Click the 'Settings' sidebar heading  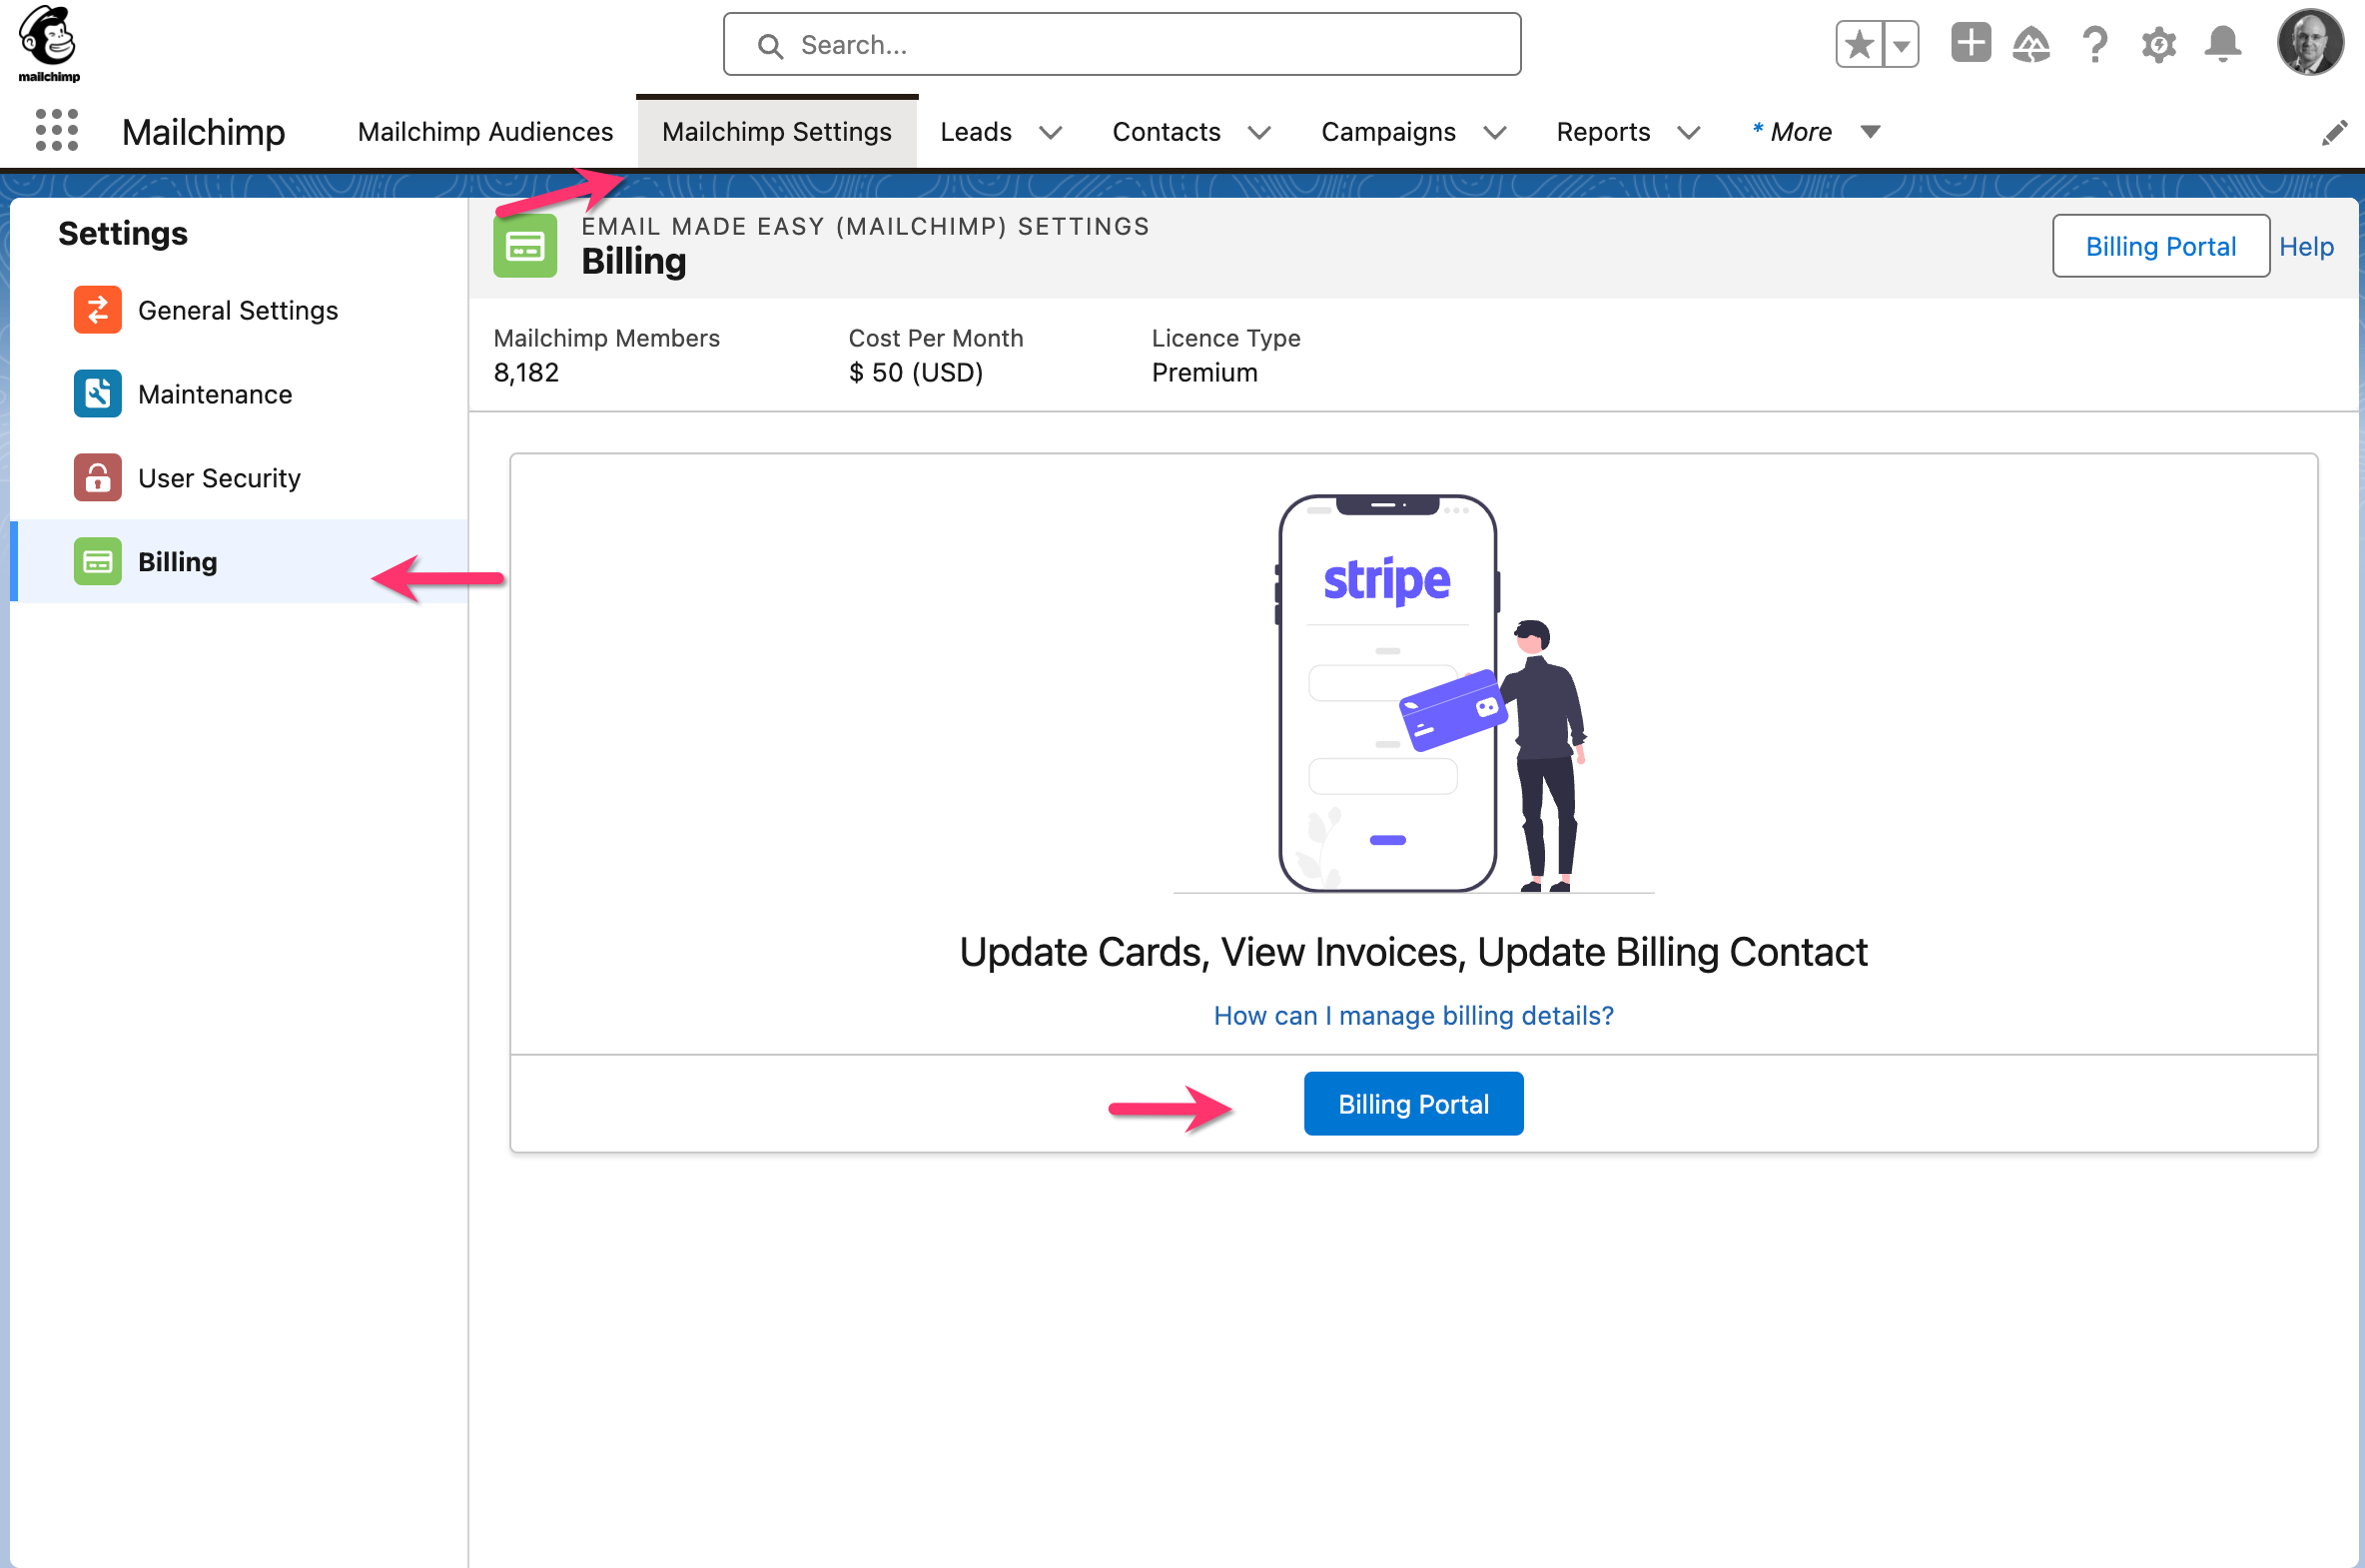click(x=123, y=233)
